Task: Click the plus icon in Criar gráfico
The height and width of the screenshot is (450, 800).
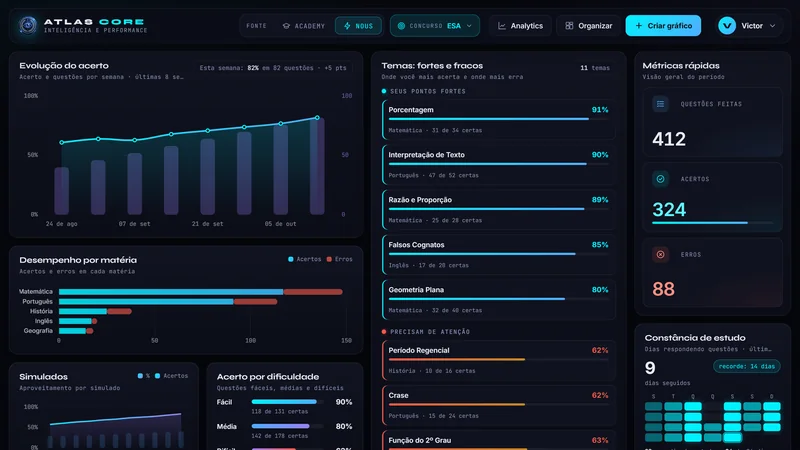Action: [x=638, y=26]
